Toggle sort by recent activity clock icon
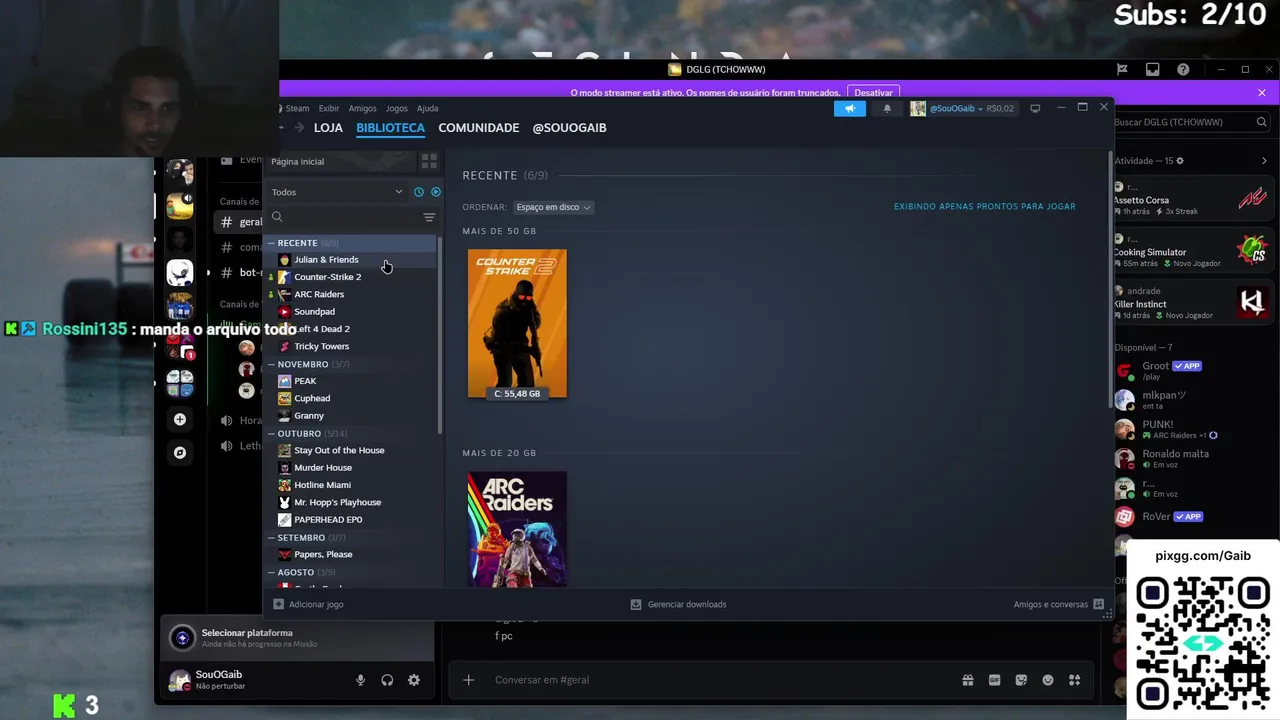Screen dimensions: 1280x720 pos(419,192)
